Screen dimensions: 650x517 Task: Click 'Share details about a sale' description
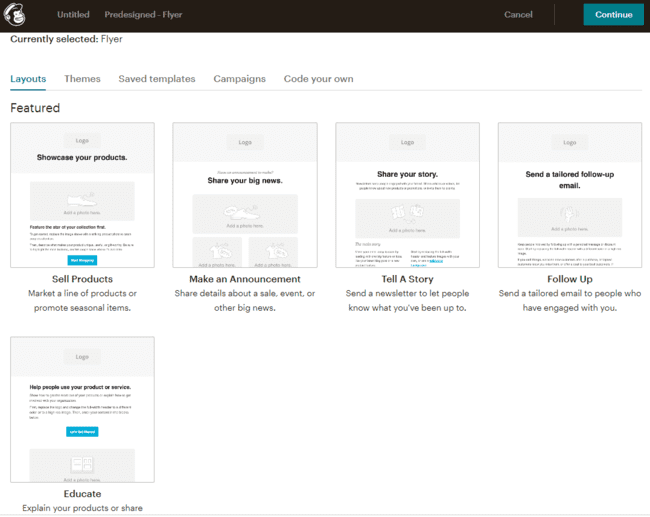pos(245,301)
